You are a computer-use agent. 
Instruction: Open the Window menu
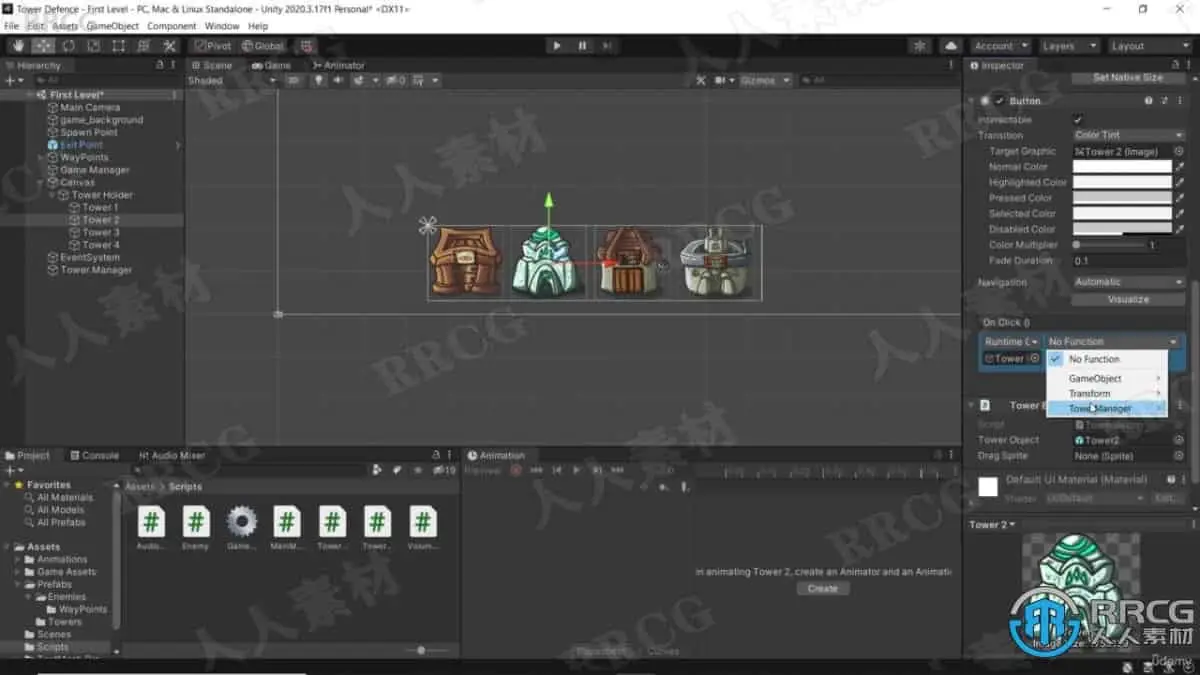pos(222,26)
